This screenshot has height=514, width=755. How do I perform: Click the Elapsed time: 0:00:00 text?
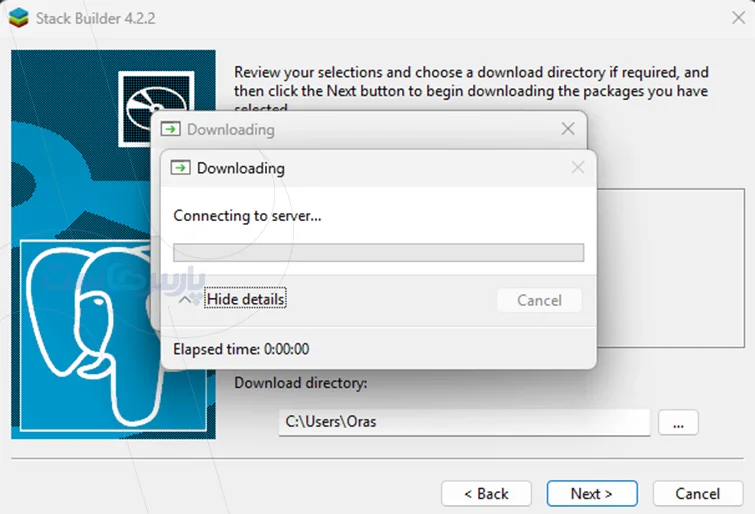point(241,349)
